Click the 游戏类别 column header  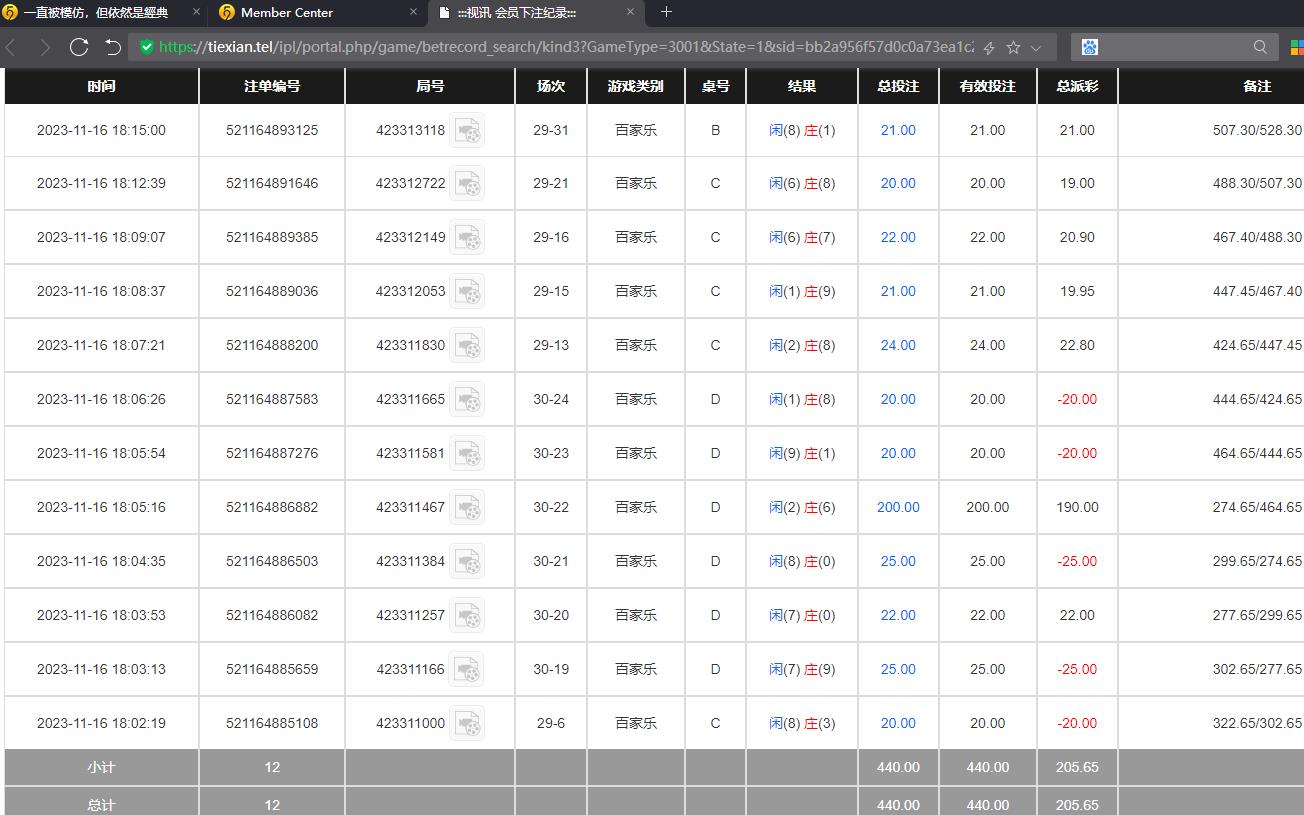(x=636, y=86)
